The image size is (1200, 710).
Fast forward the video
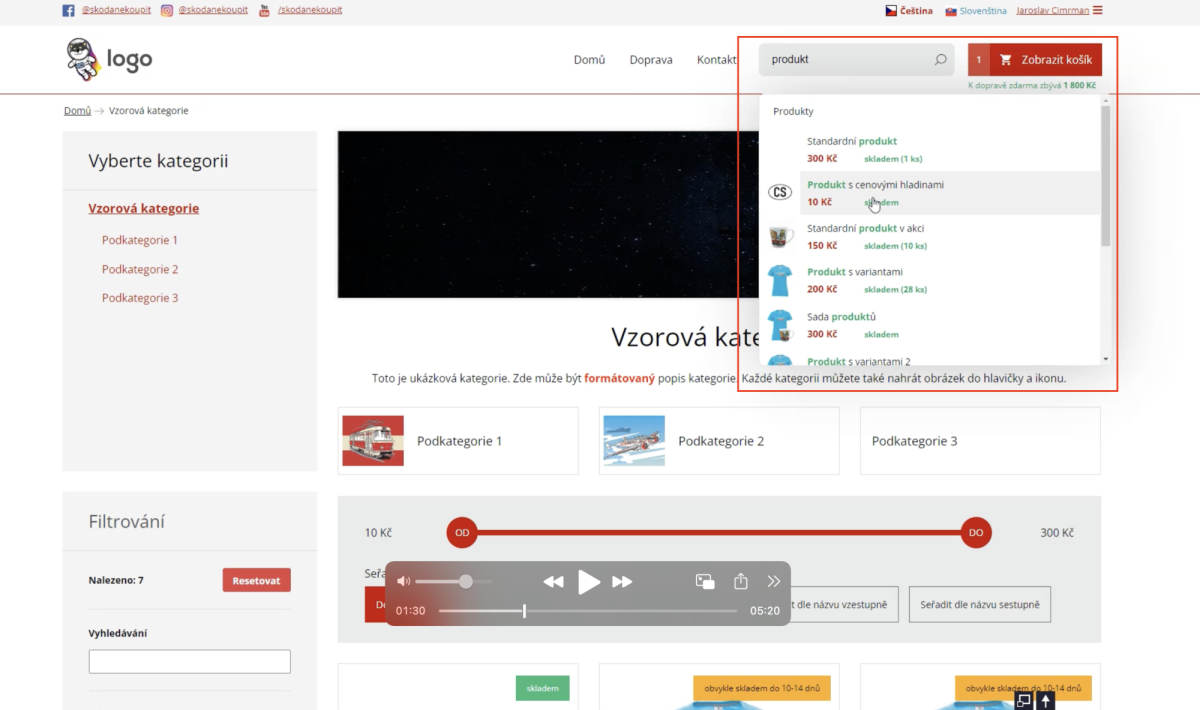tap(622, 582)
